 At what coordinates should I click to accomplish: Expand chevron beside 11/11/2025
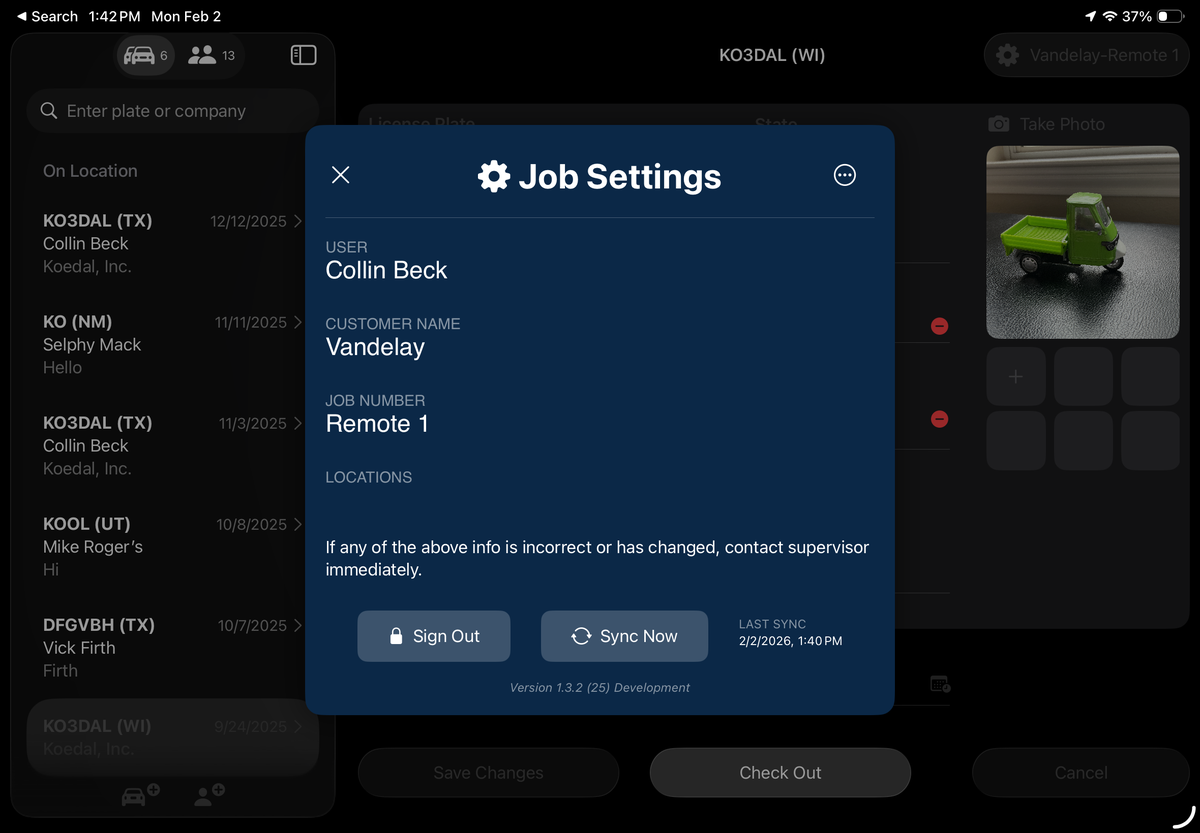coord(298,322)
